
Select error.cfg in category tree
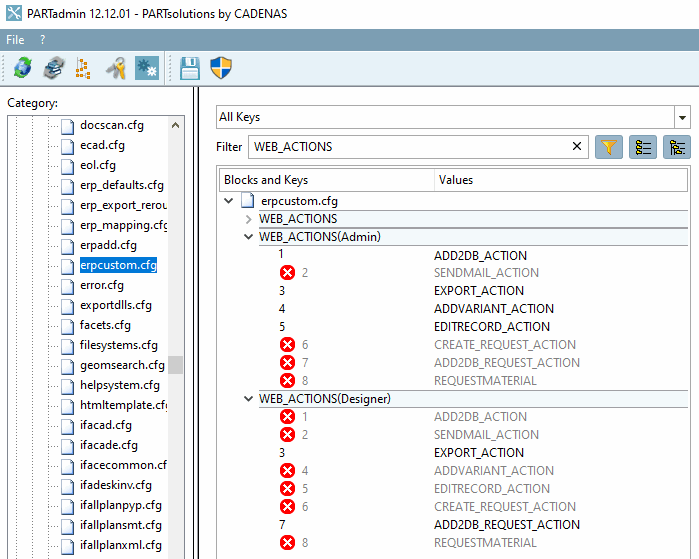tap(102, 285)
